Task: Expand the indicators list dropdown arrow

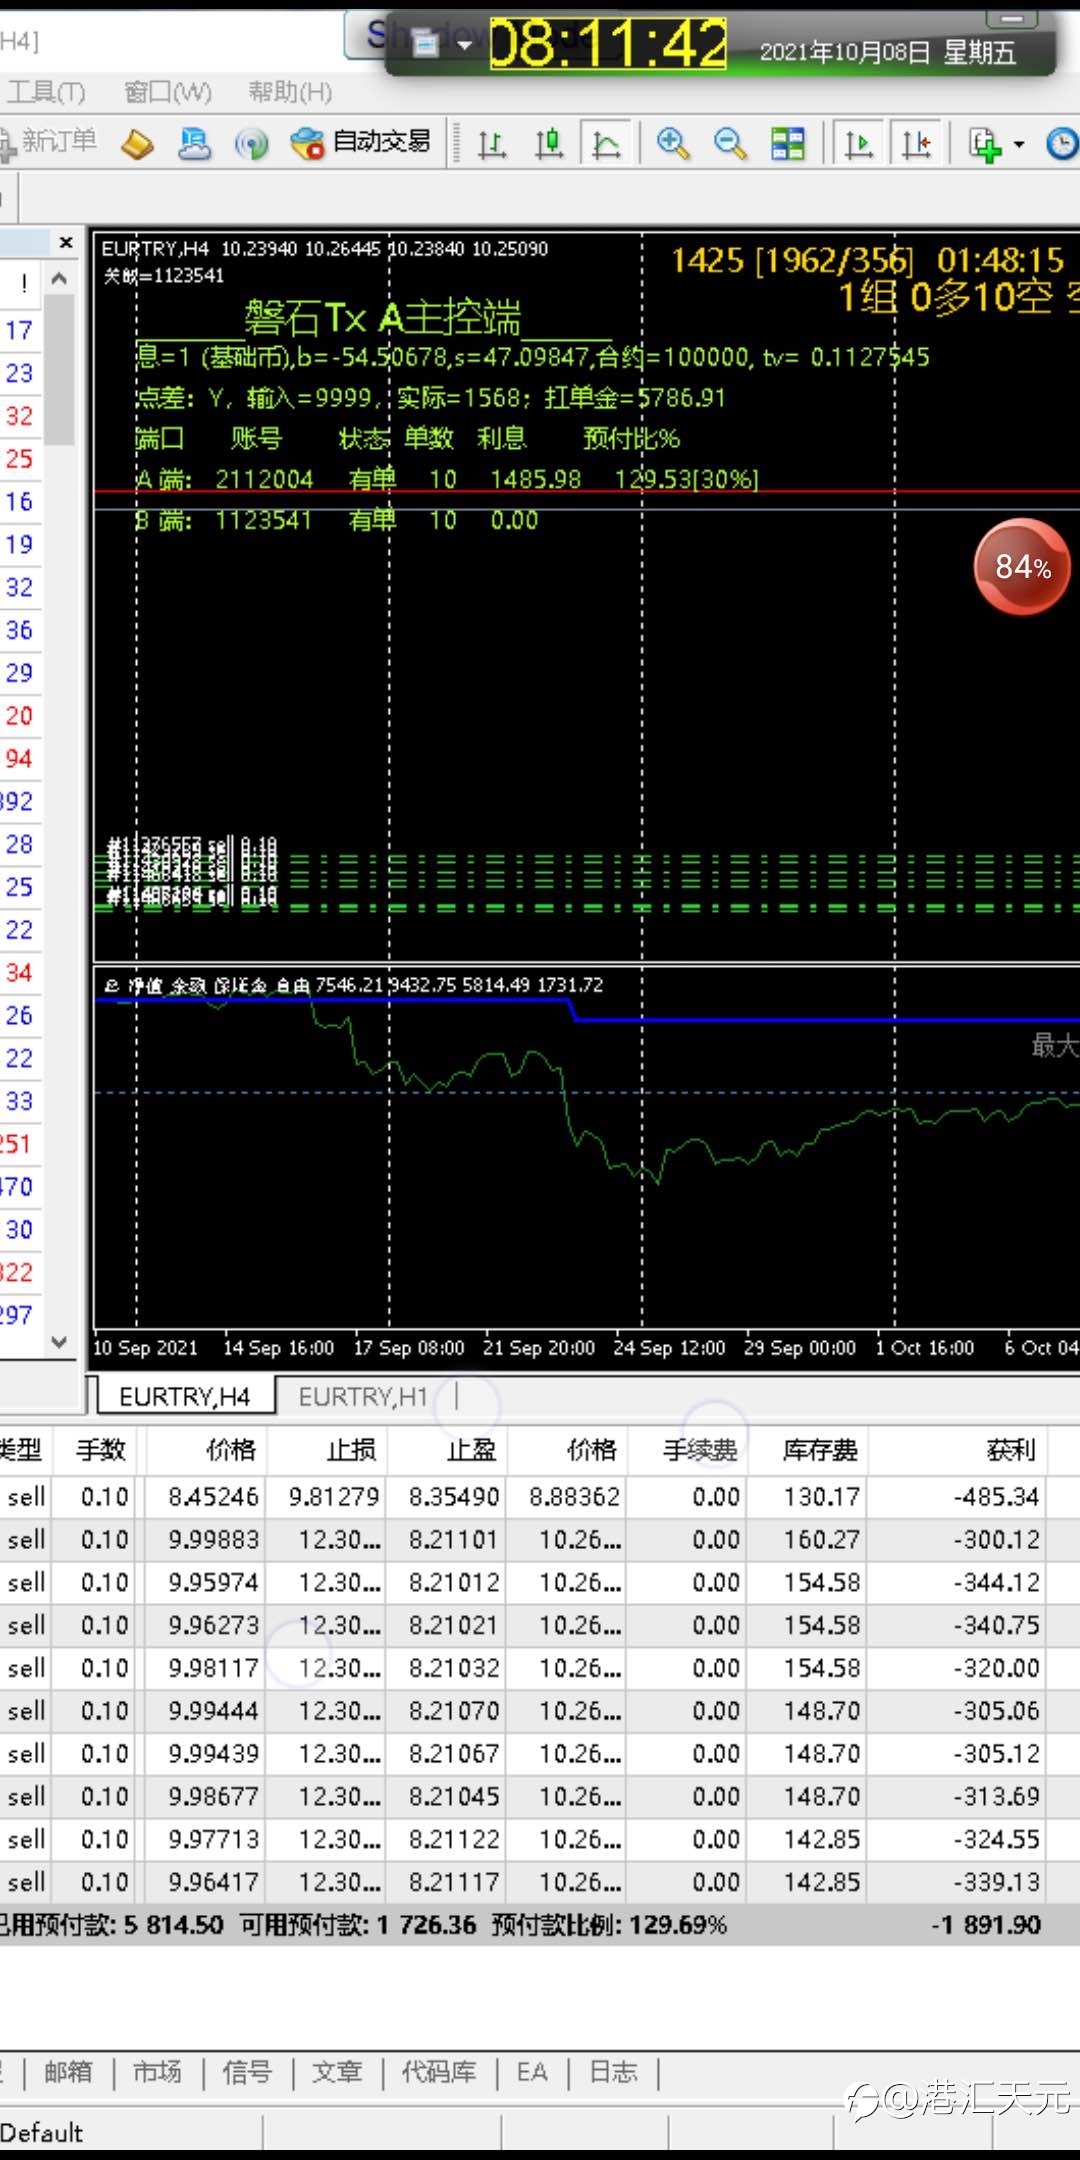Action: point(1019,145)
